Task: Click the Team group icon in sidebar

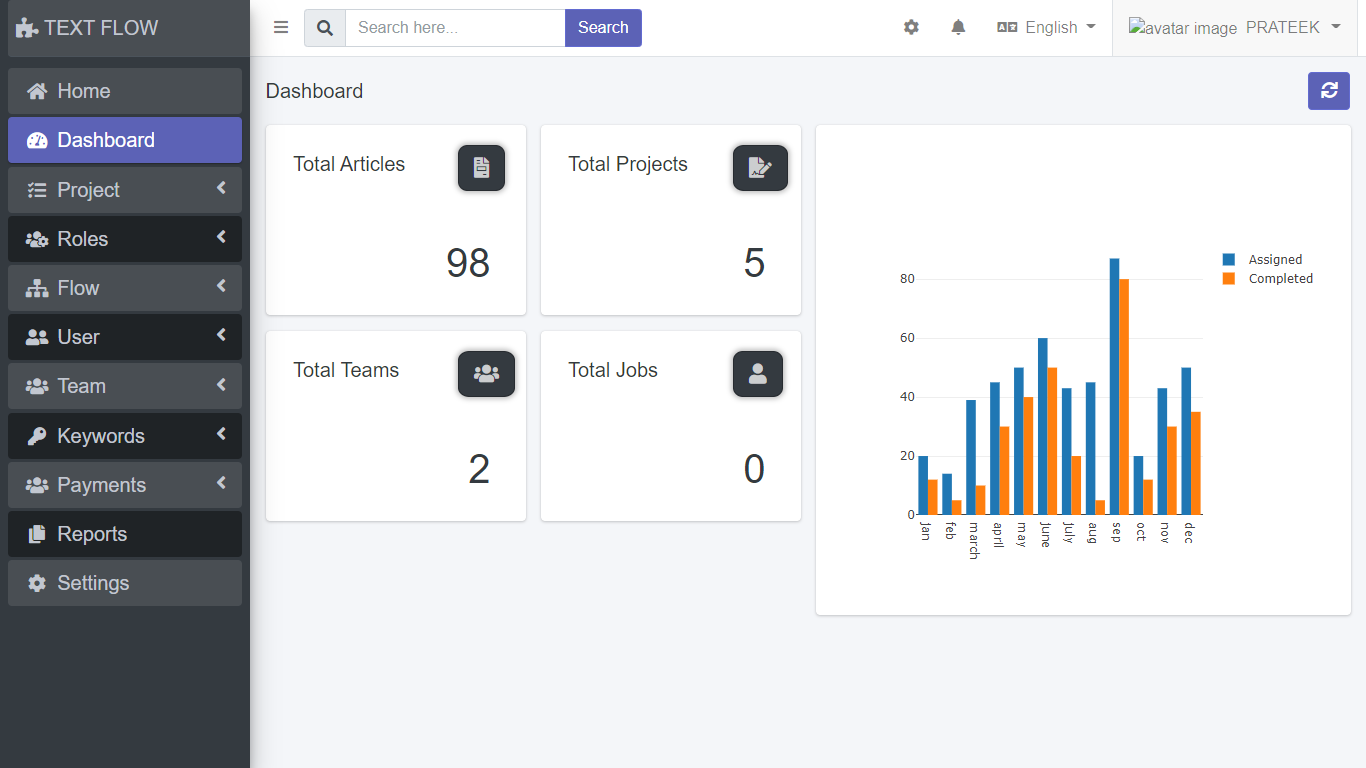Action: [37, 386]
